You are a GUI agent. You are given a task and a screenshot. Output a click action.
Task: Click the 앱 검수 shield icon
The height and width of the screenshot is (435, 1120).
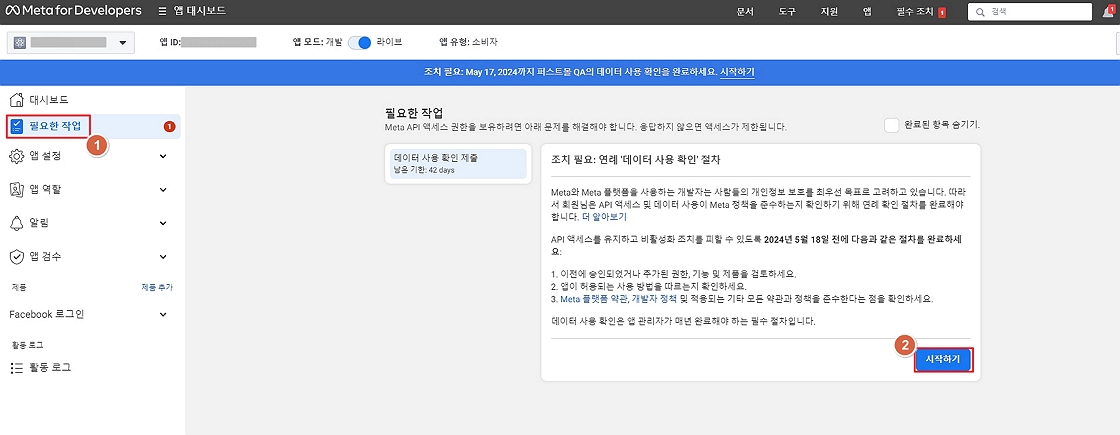(17, 256)
